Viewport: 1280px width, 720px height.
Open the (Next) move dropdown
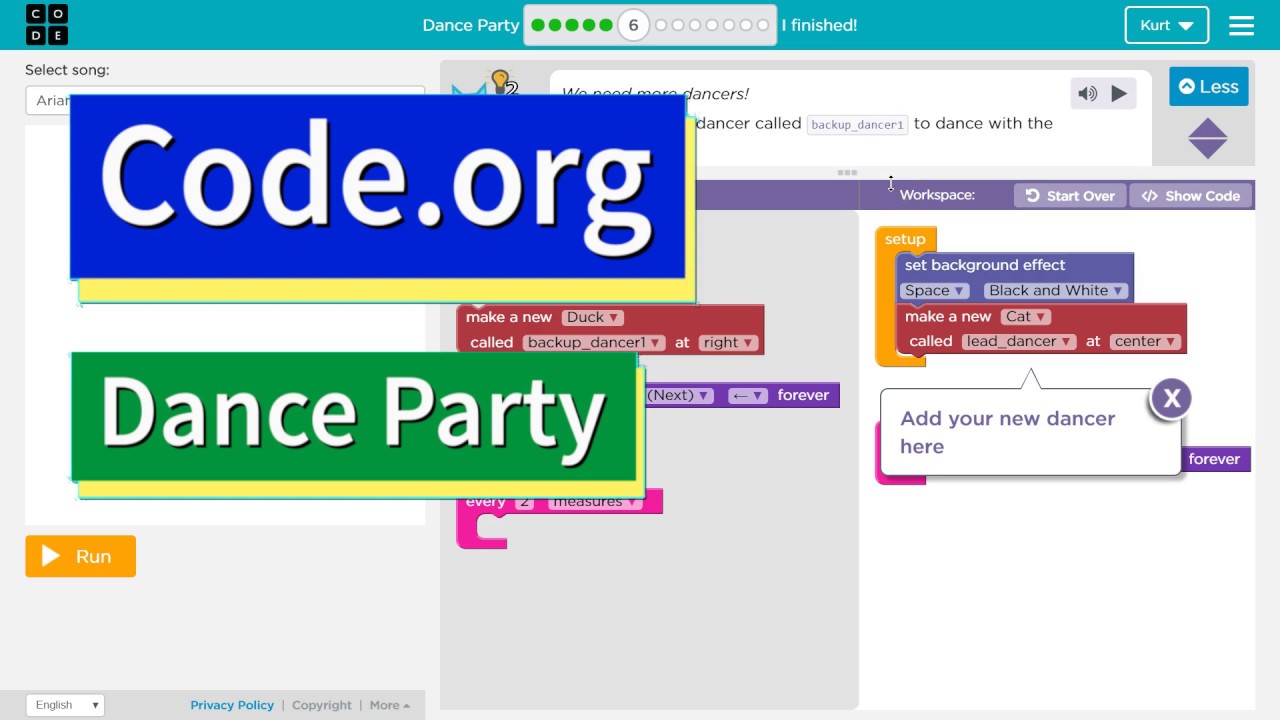click(x=678, y=395)
